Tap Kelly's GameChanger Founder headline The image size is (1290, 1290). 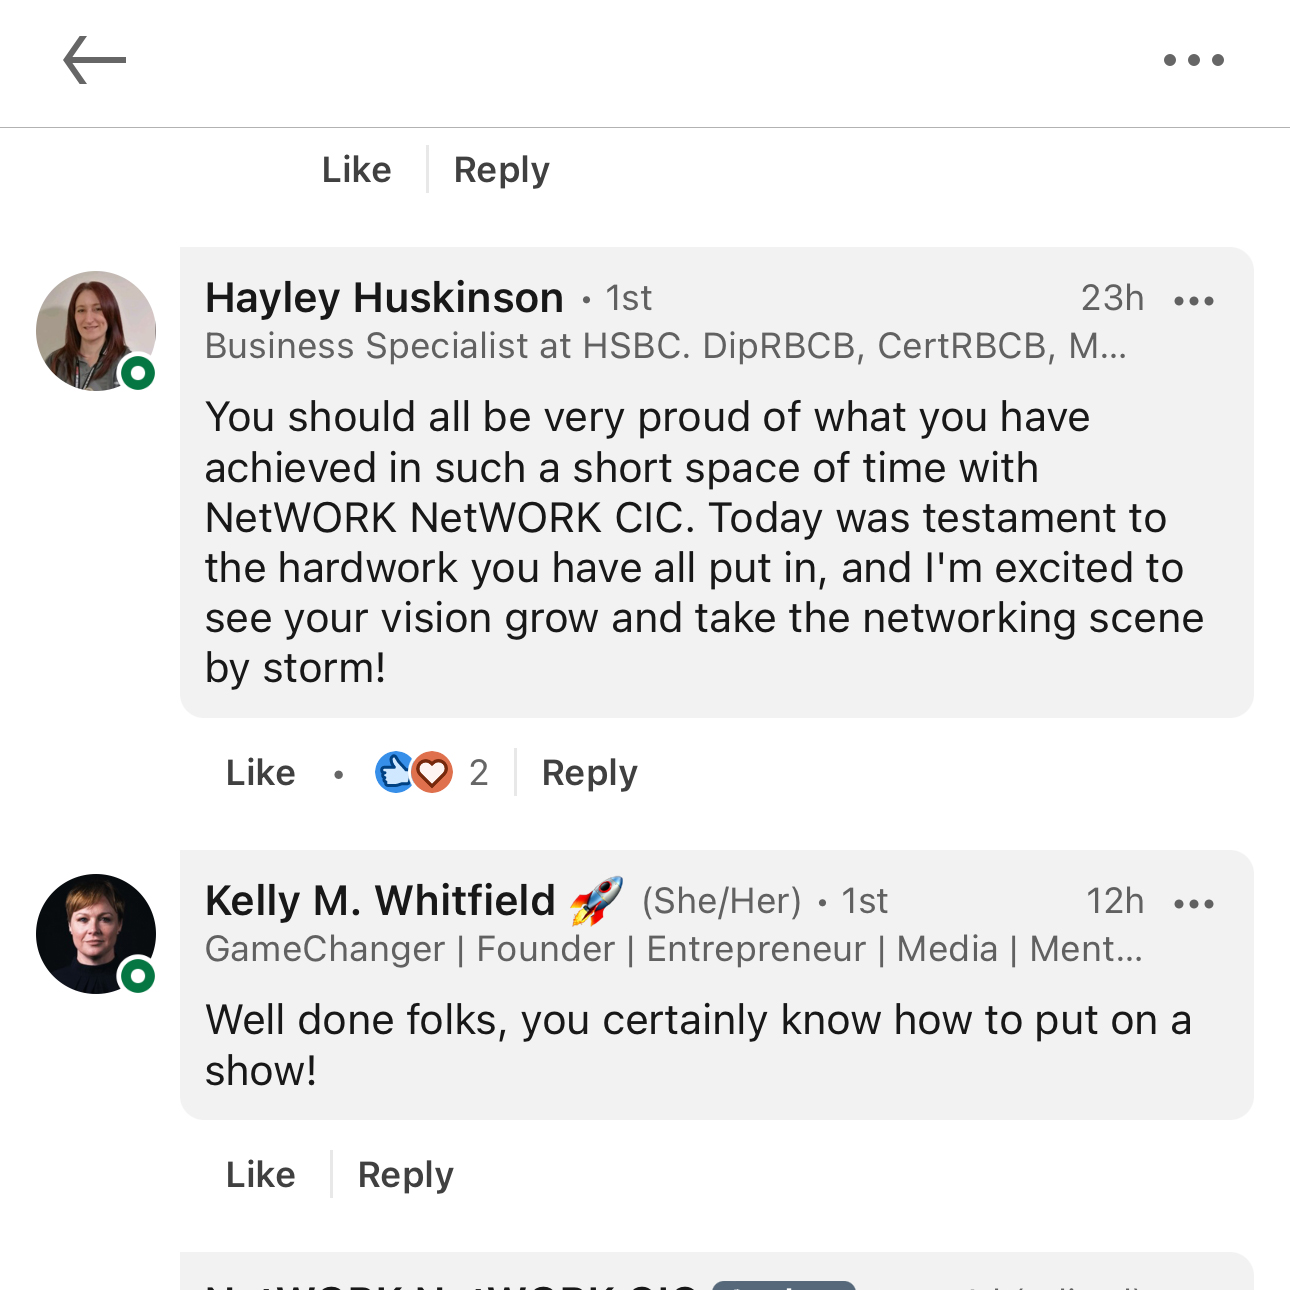point(673,949)
